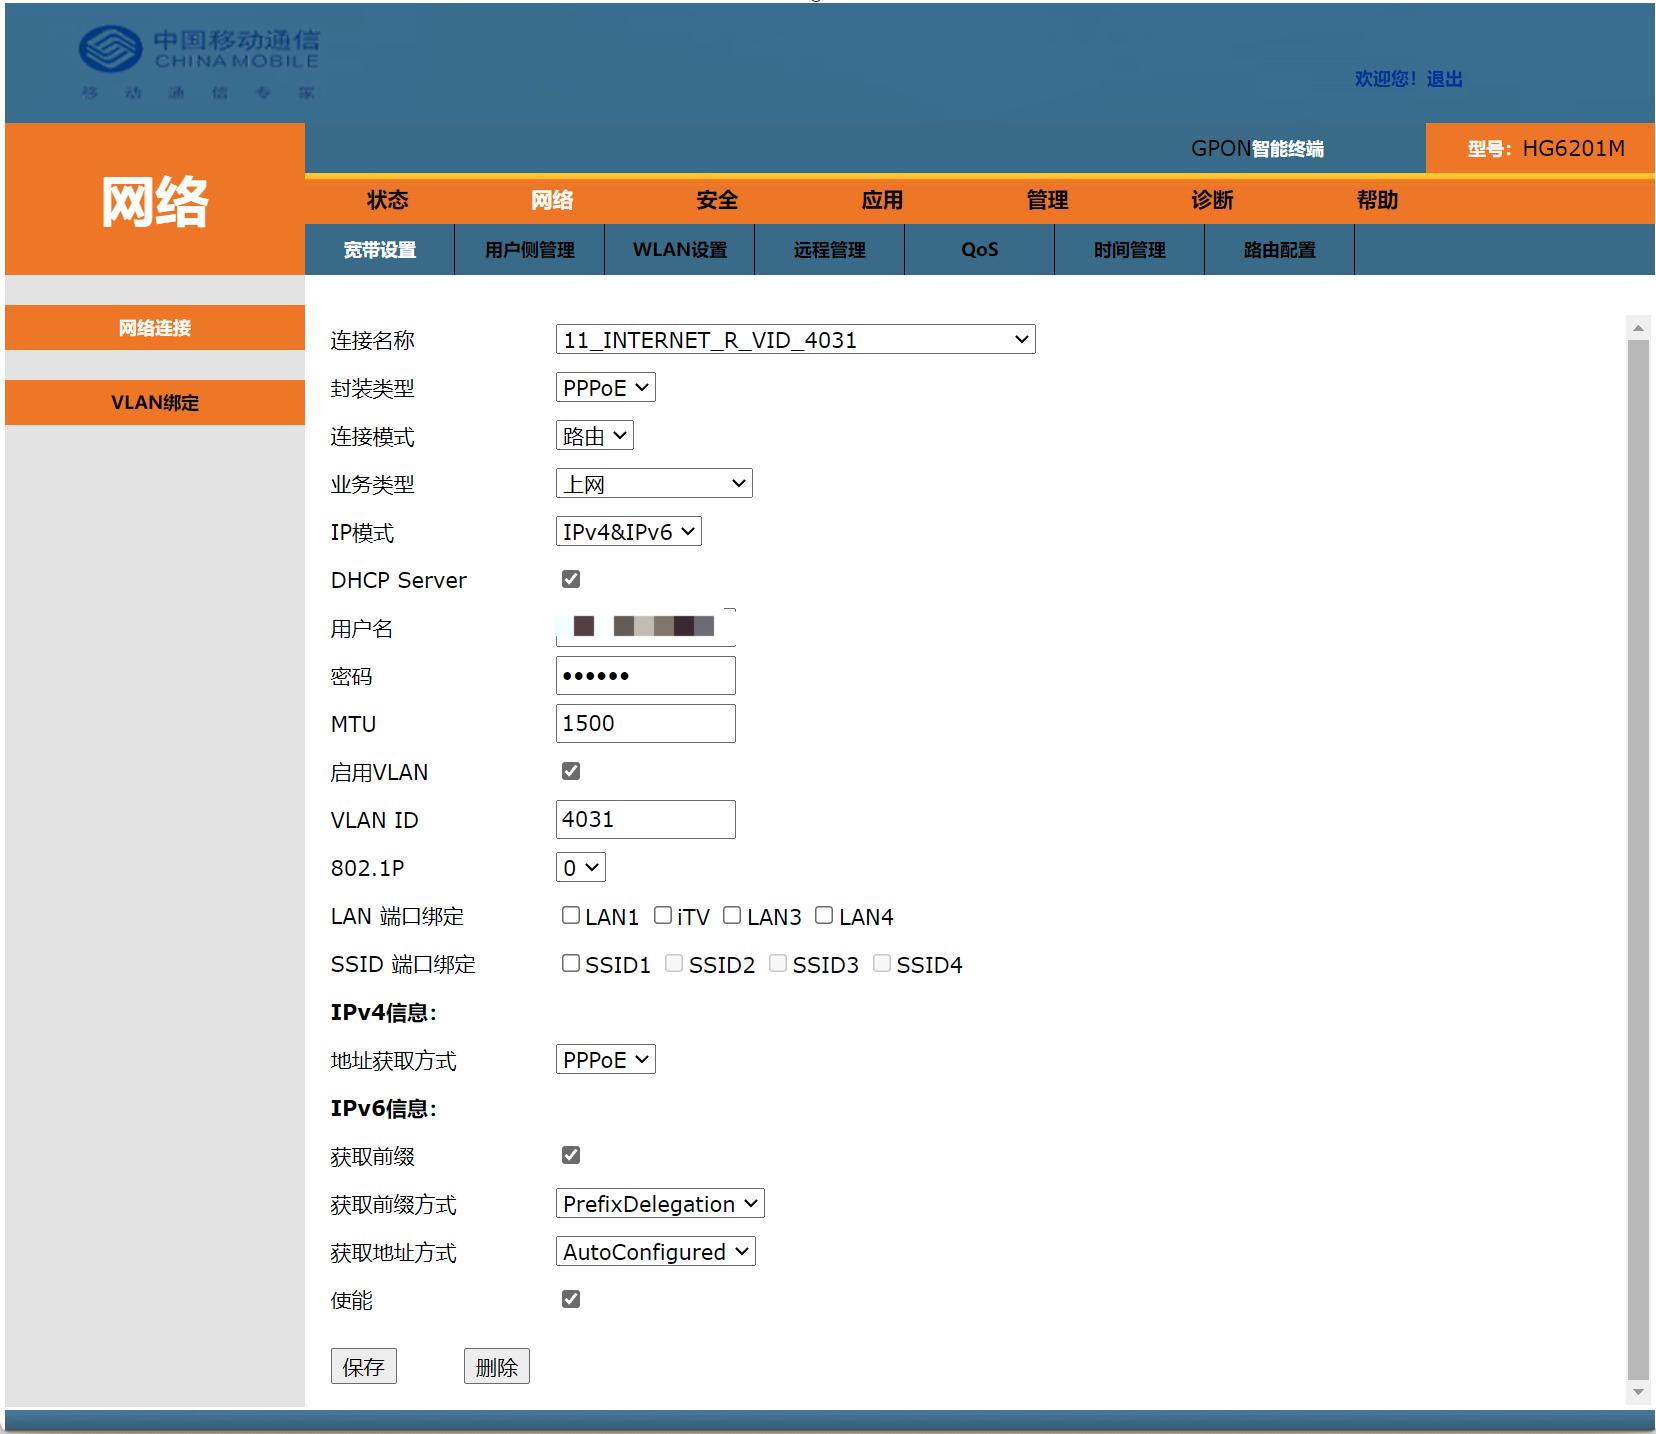Open the 业务类型 service type dropdown
Screen dimensions: 1656x1434
654,483
